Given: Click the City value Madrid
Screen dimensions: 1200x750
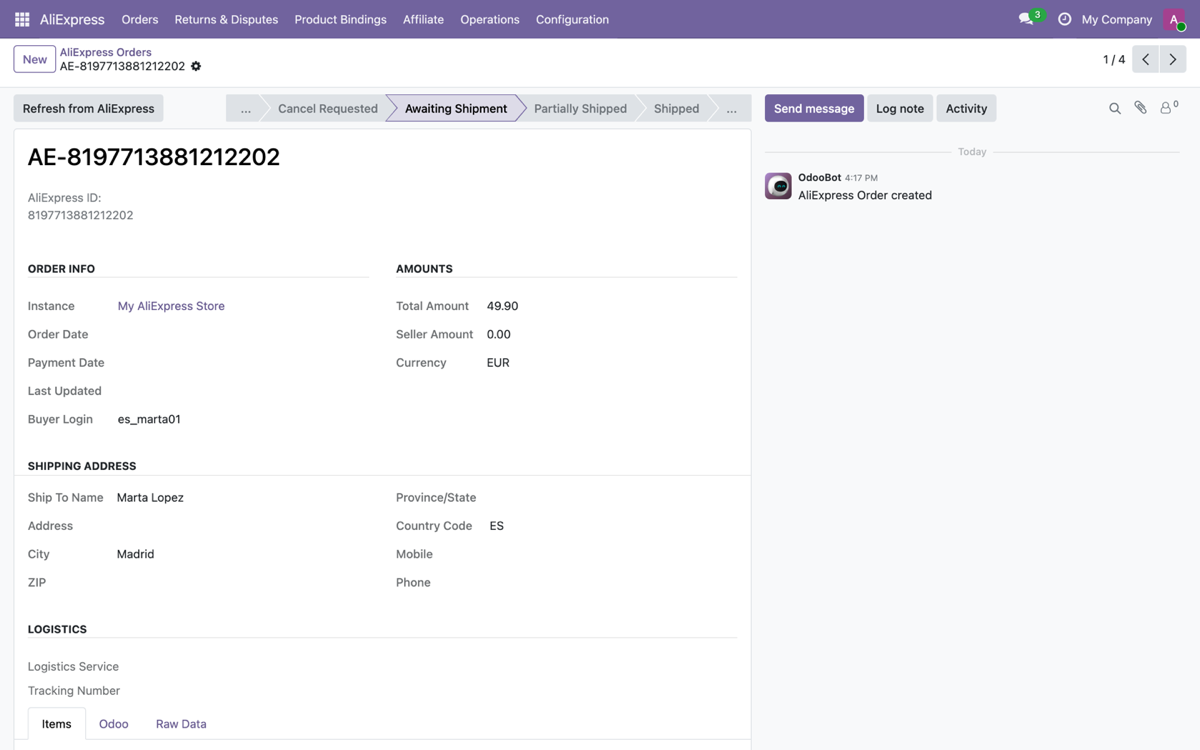Looking at the screenshot, I should 135,554.
